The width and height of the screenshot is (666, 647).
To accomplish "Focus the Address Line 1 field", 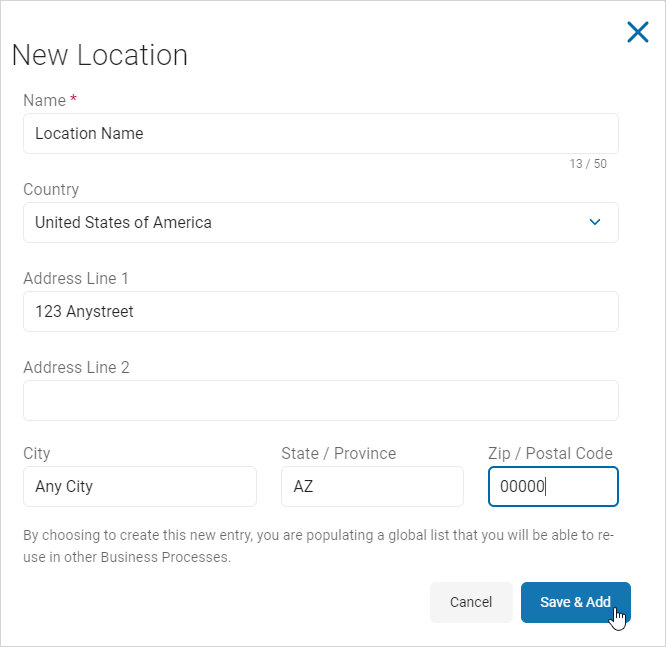I will click(x=320, y=311).
